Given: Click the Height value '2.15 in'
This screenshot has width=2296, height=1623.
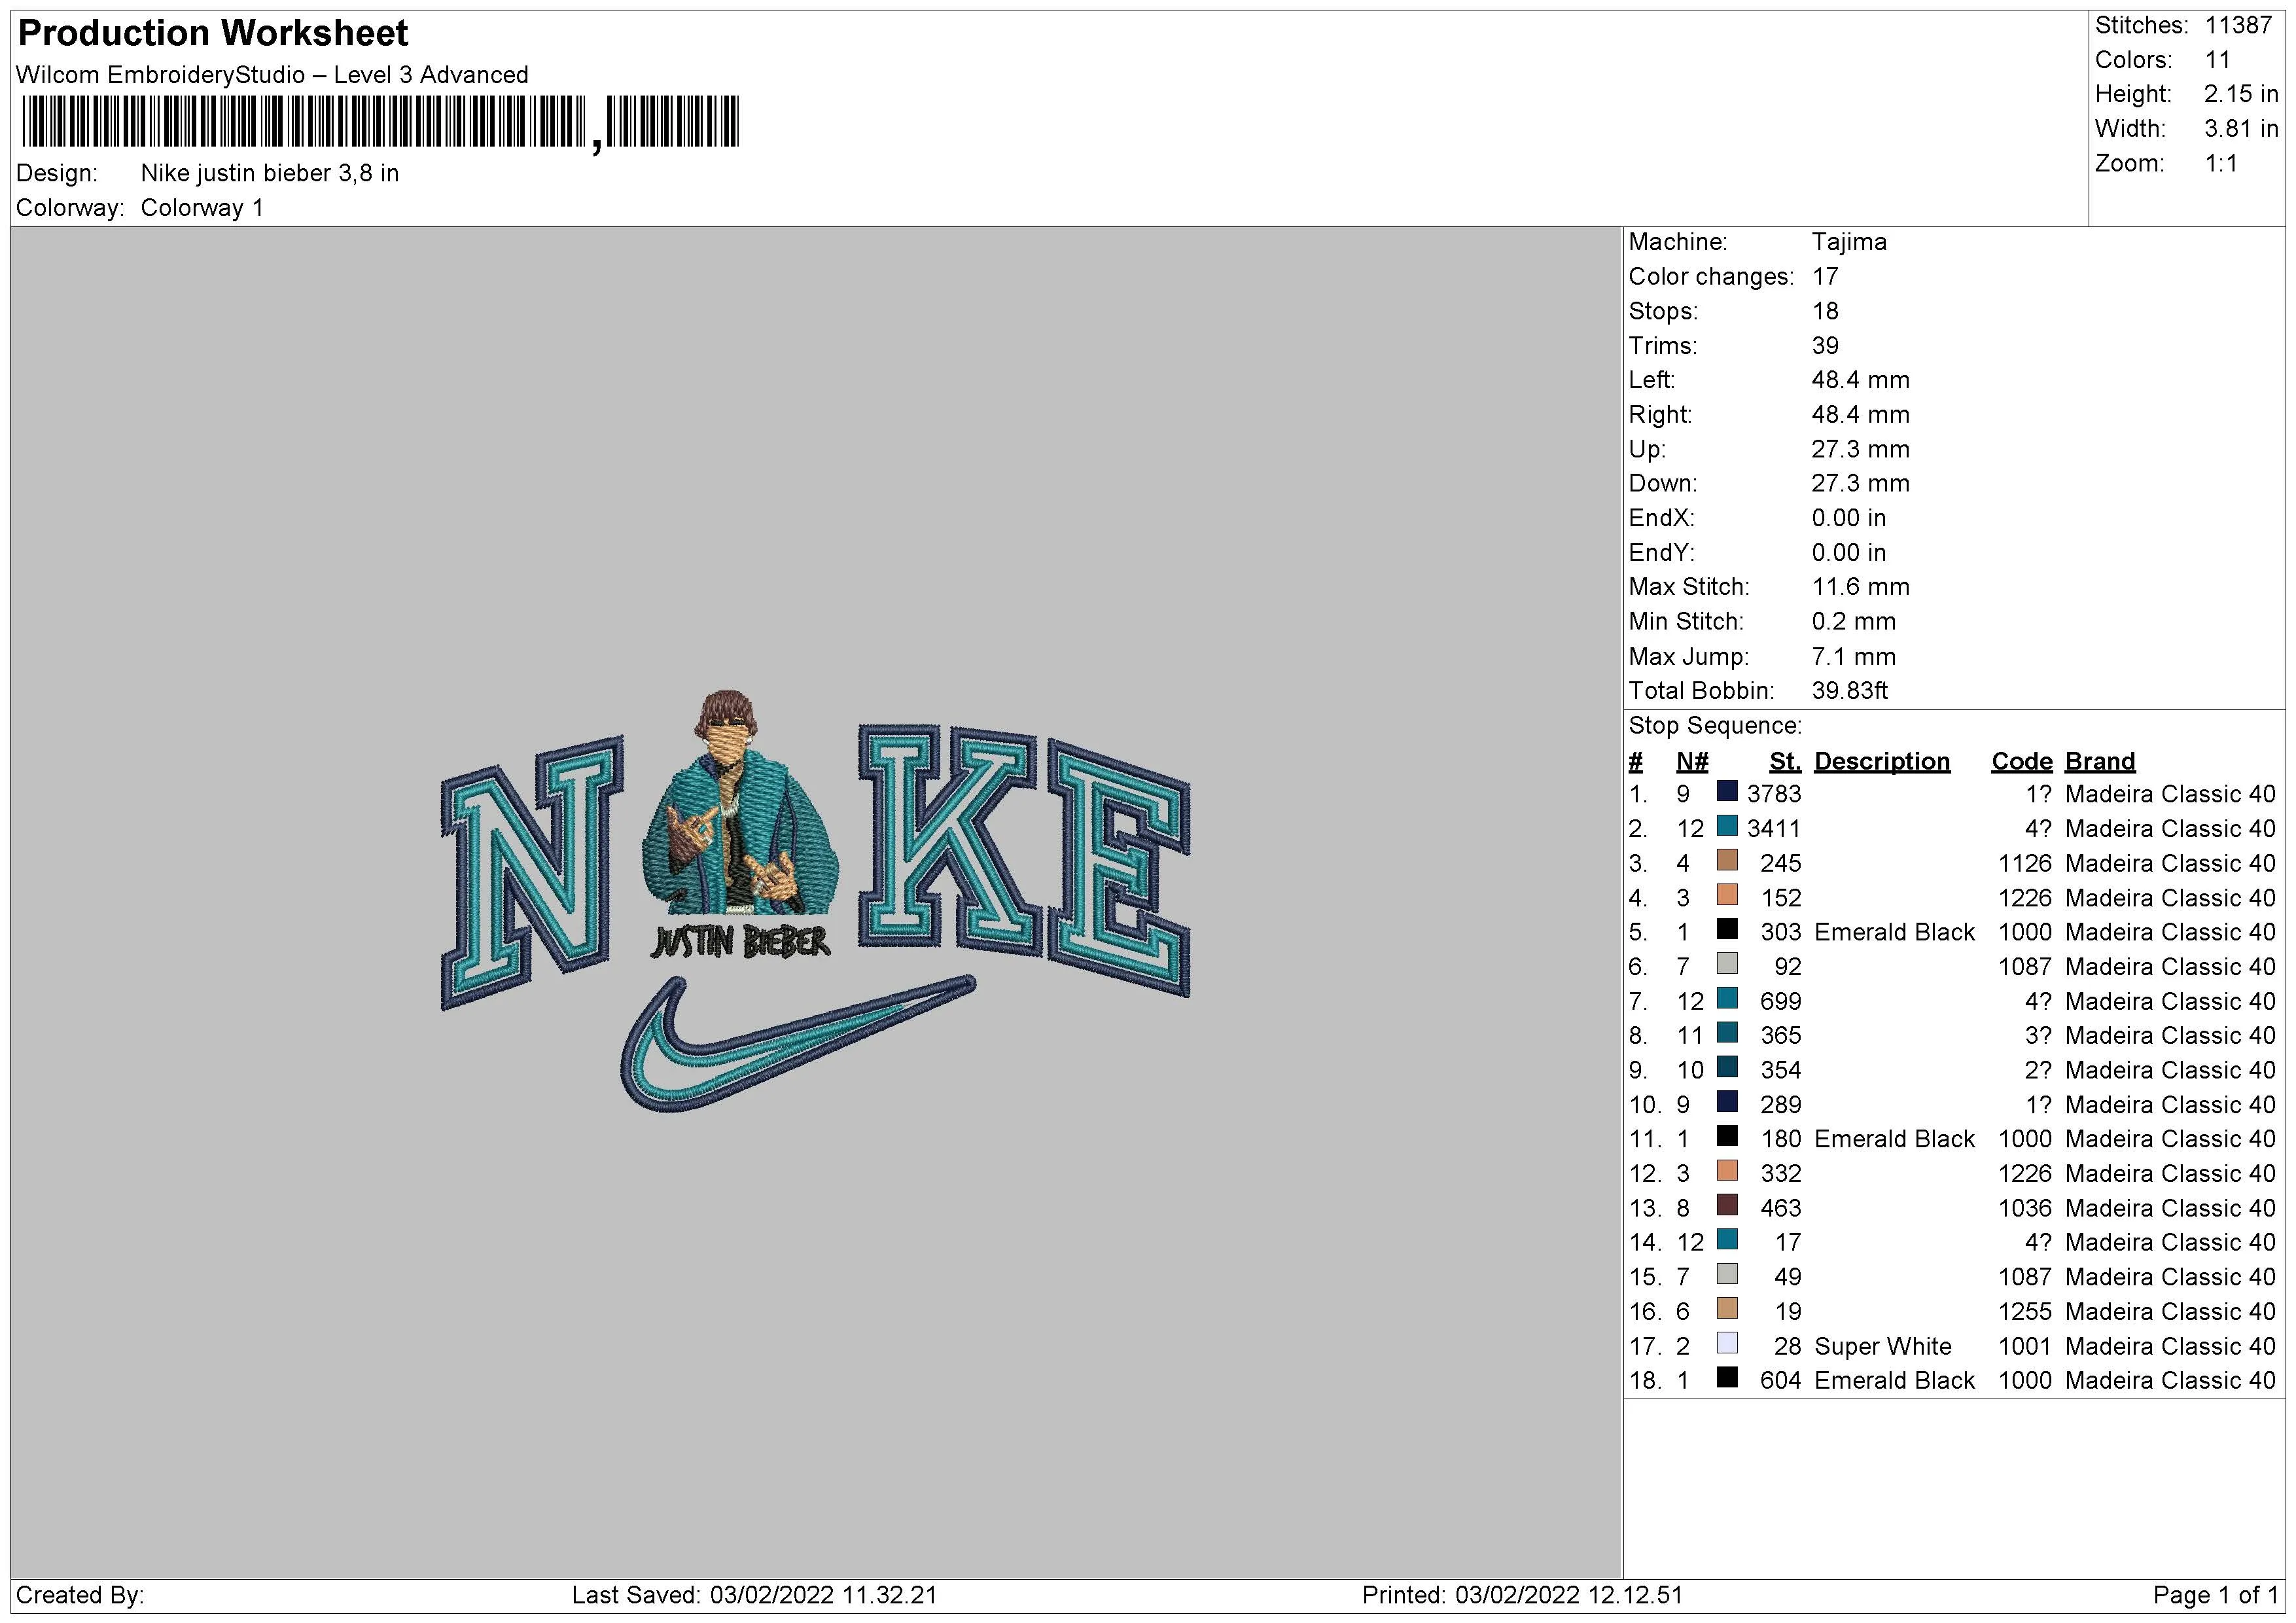Looking at the screenshot, I should [2240, 94].
